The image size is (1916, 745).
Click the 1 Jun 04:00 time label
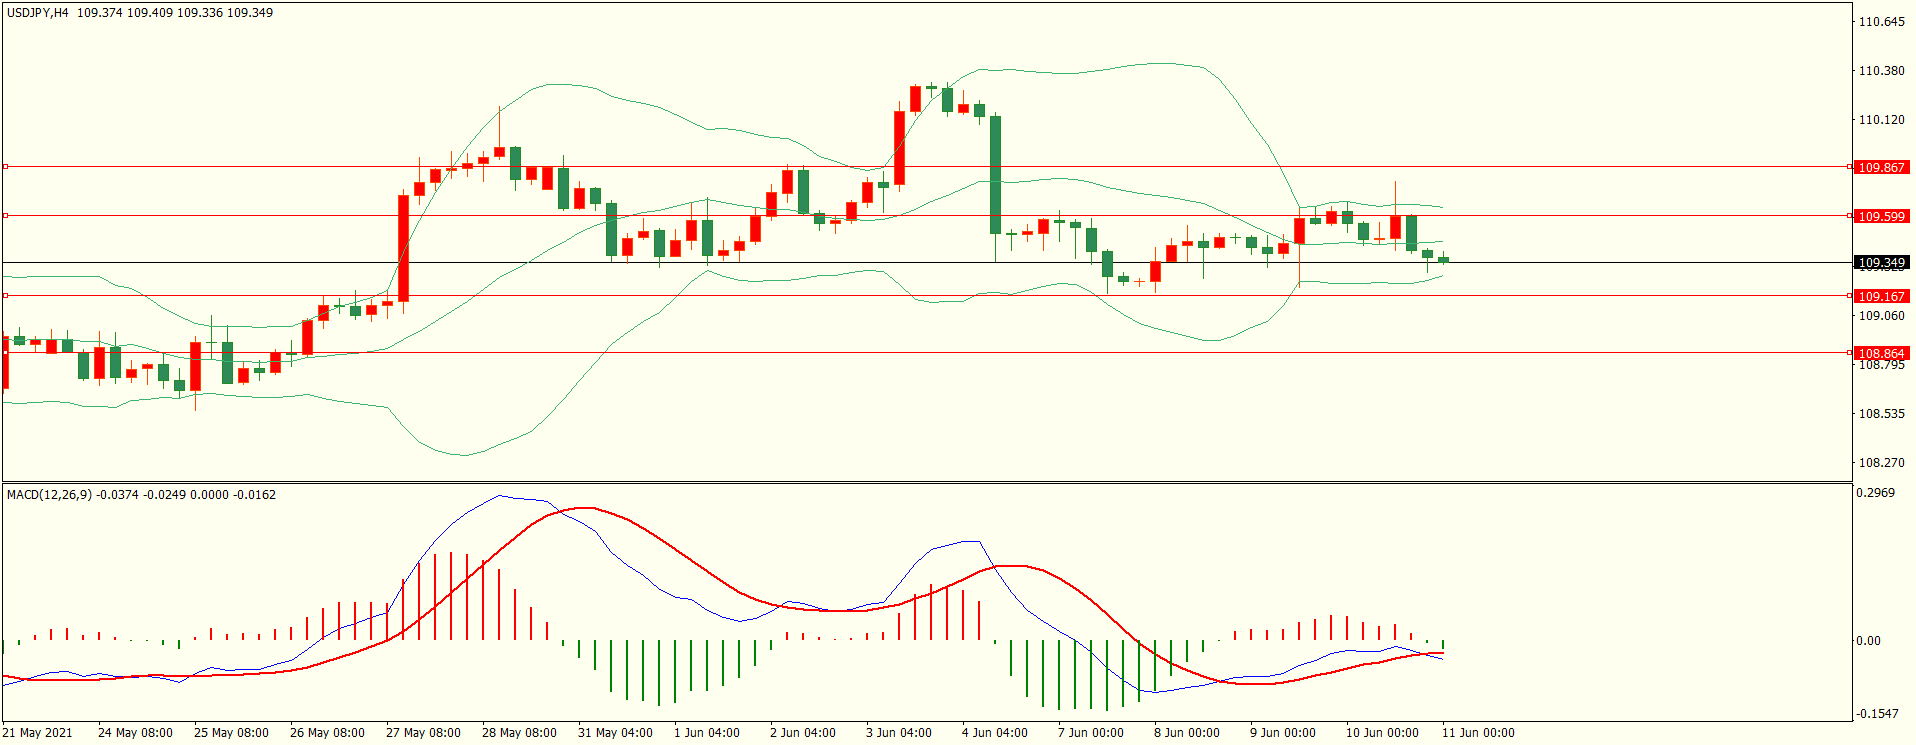(707, 733)
